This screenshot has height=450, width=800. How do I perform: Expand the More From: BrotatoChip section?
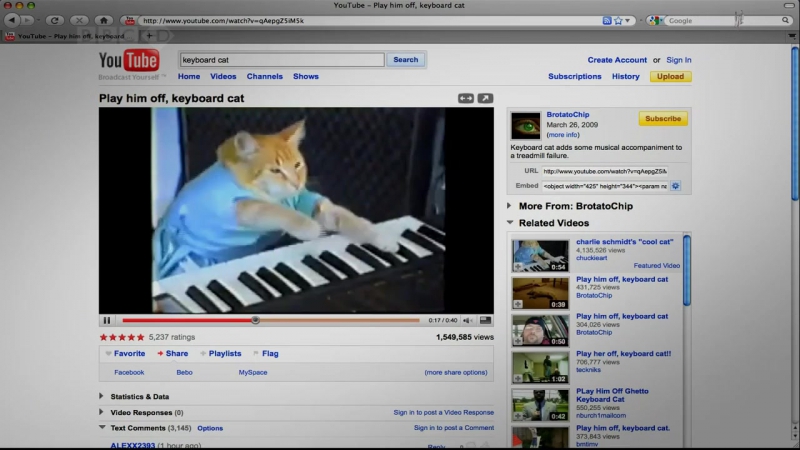[x=511, y=206]
